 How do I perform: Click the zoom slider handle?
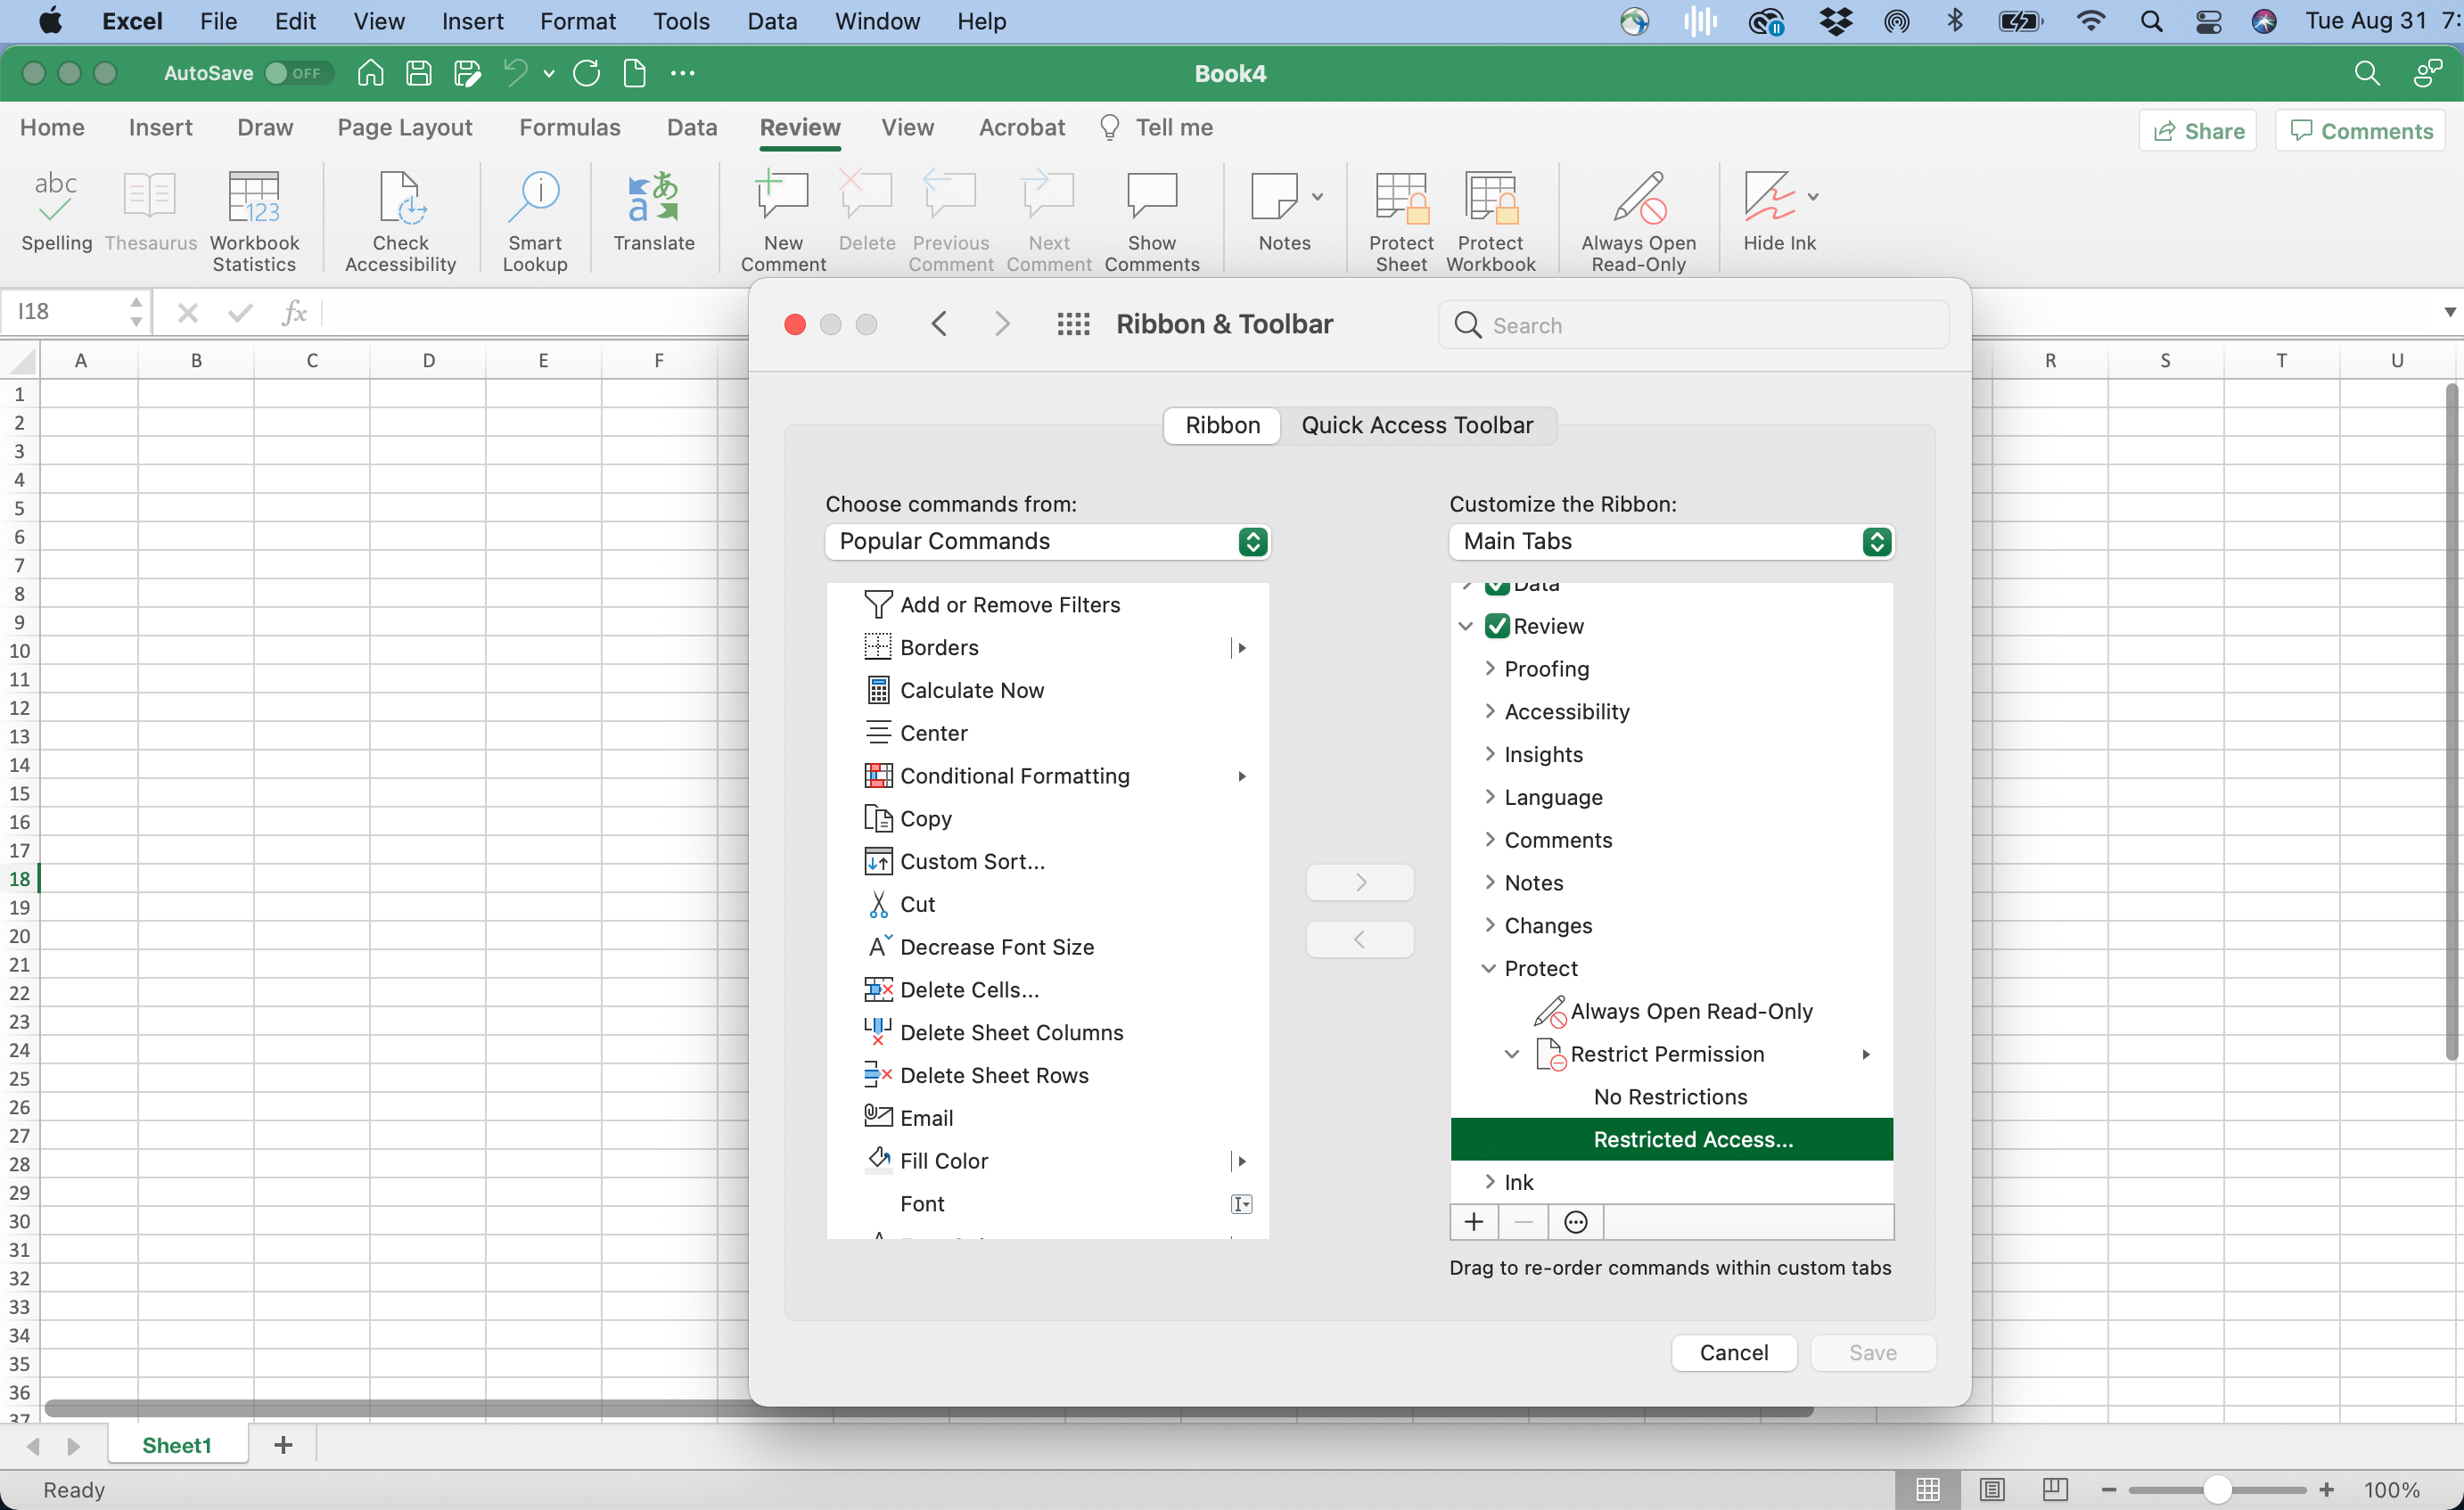(x=2216, y=1489)
